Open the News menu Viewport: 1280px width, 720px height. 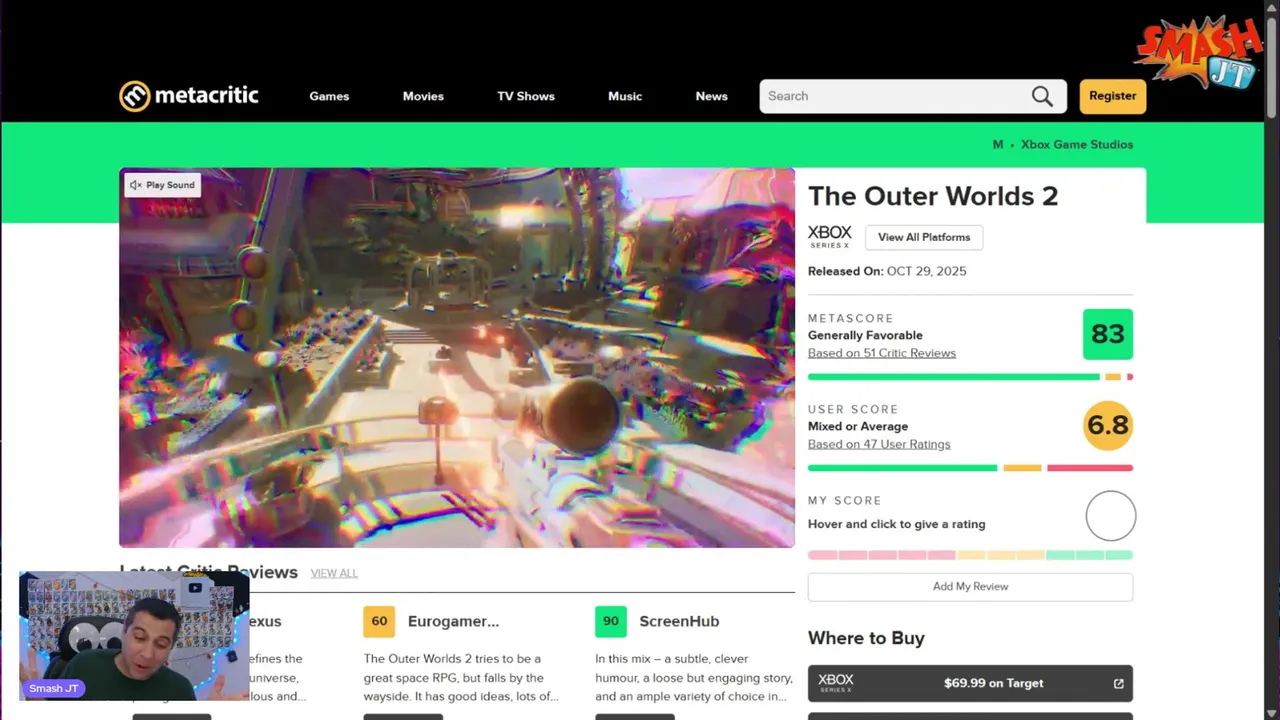[712, 96]
